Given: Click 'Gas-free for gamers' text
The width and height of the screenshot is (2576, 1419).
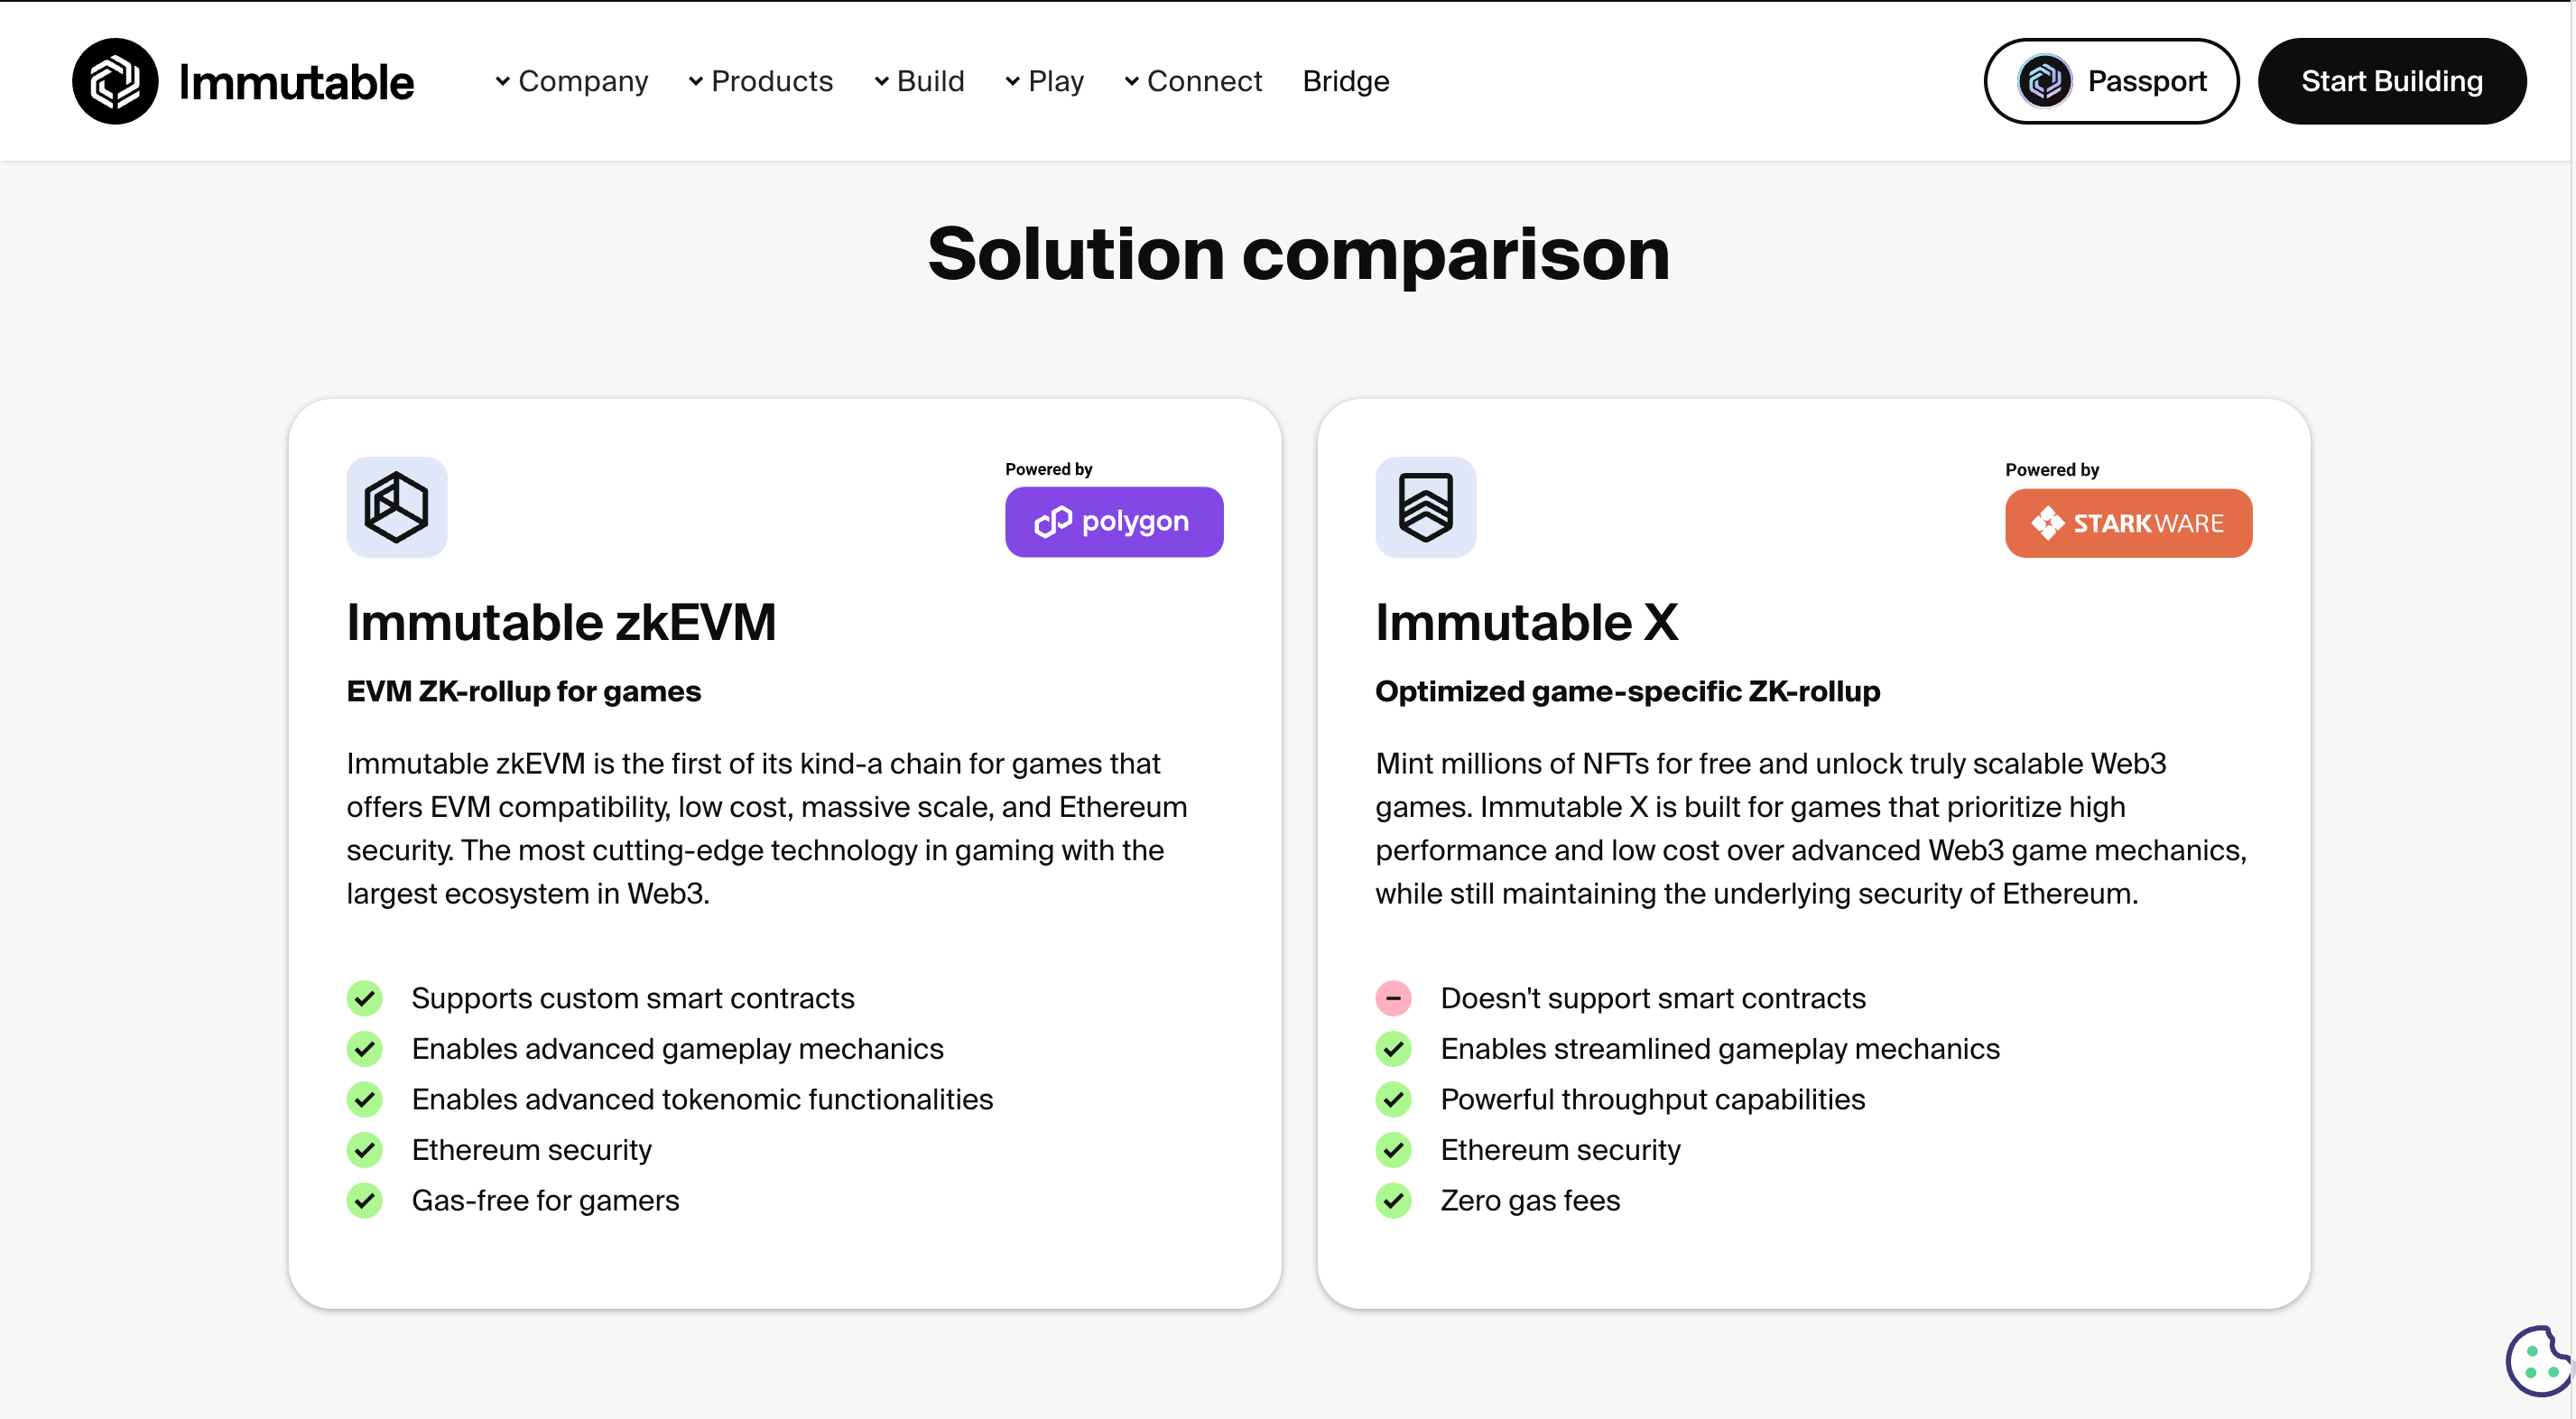Looking at the screenshot, I should point(546,1200).
